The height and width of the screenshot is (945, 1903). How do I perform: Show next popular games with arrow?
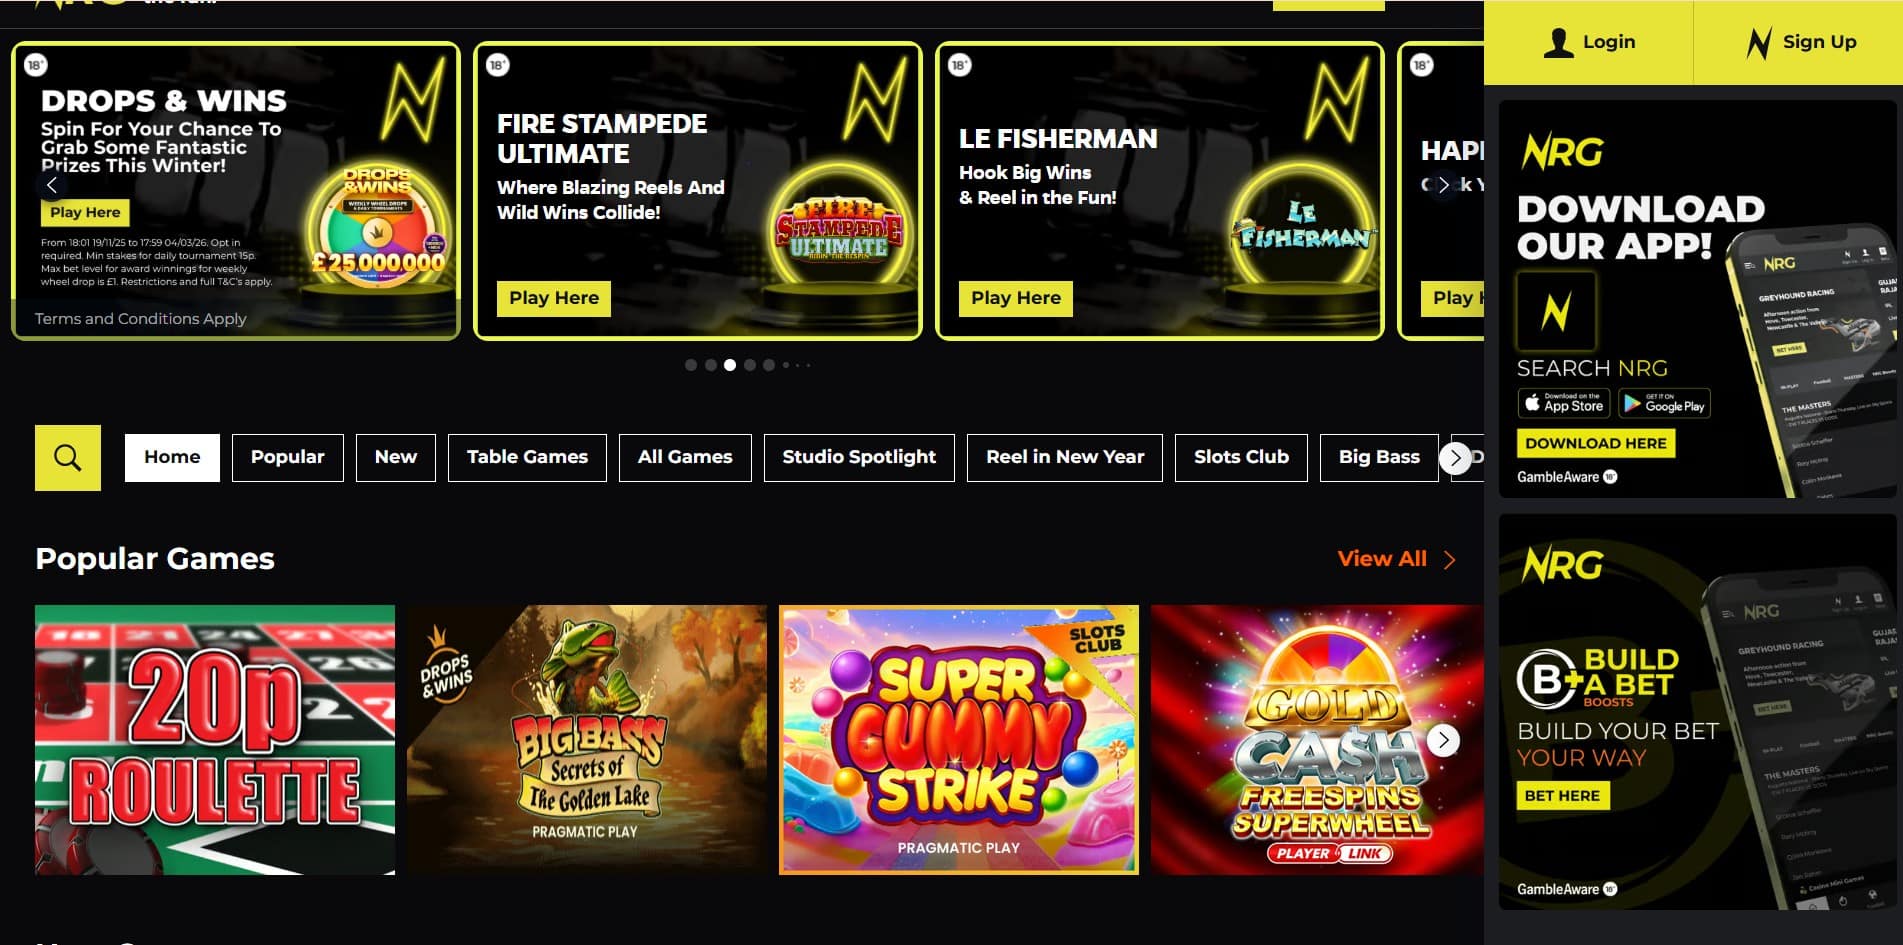pos(1443,740)
